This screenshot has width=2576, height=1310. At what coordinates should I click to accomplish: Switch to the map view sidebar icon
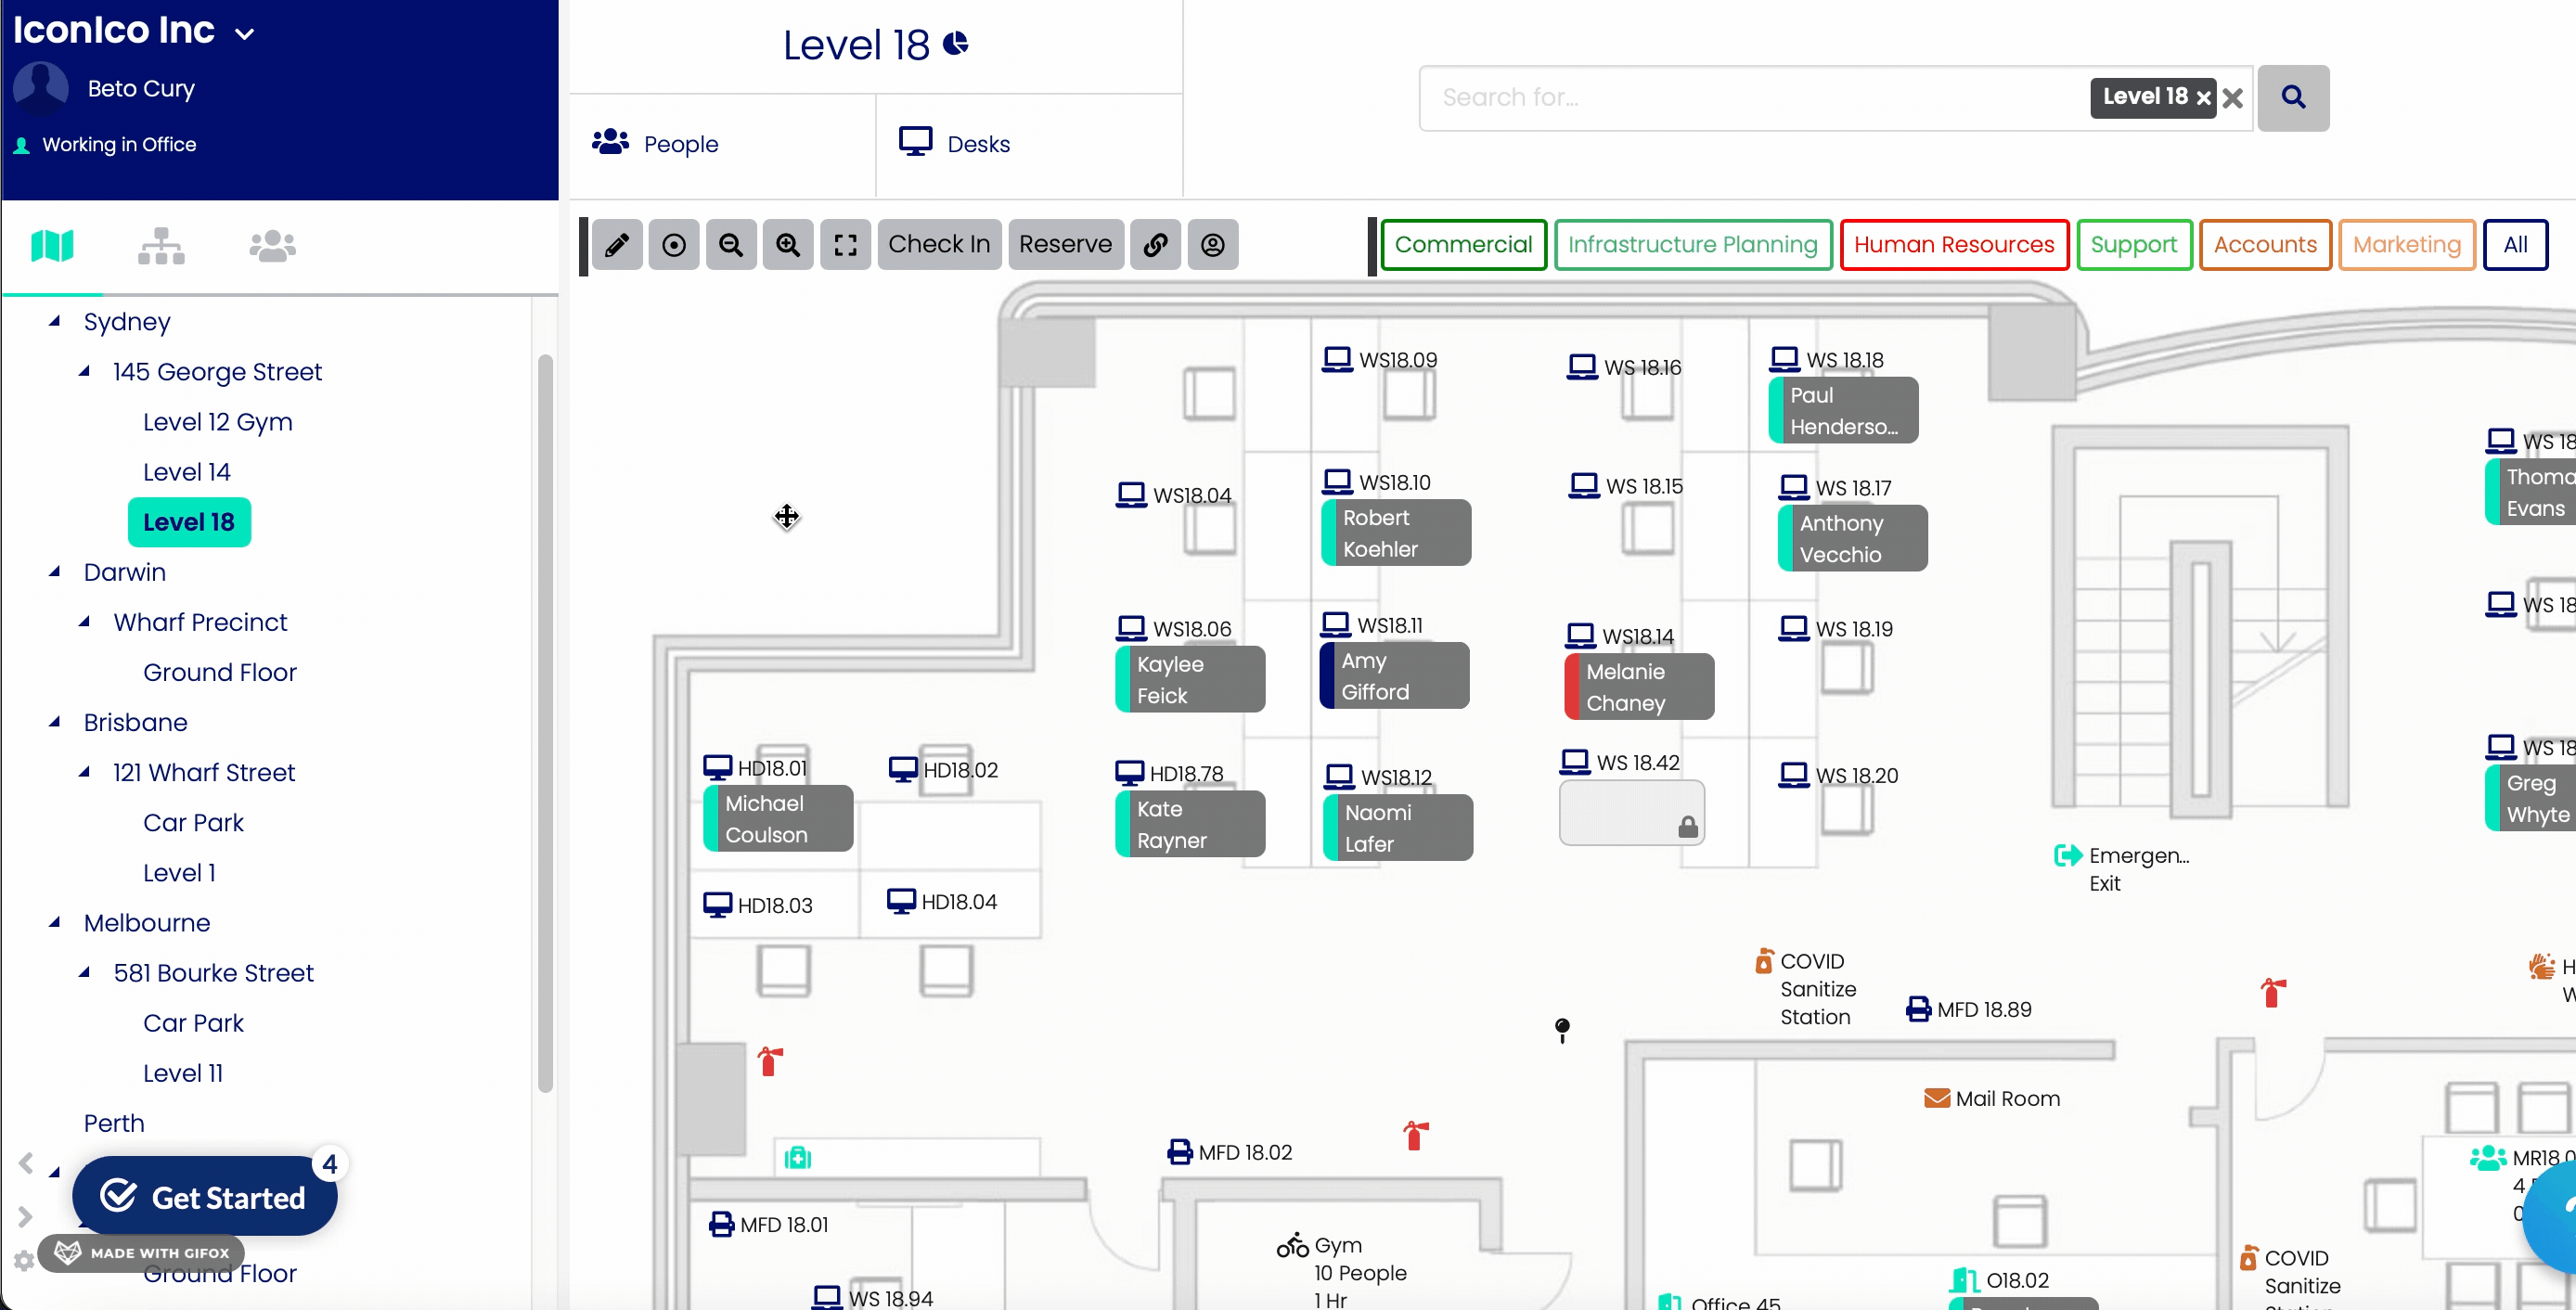click(x=52, y=245)
